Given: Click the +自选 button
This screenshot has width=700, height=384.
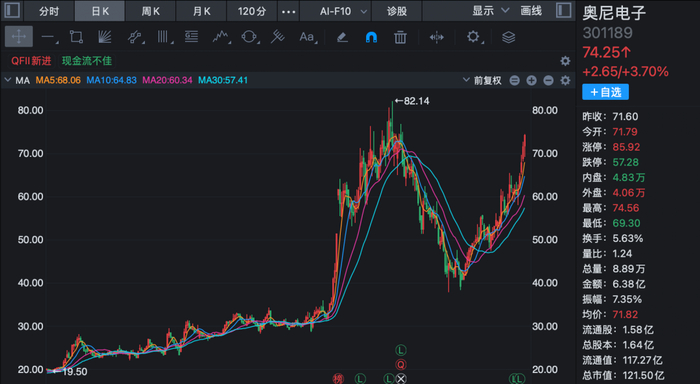Looking at the screenshot, I should tap(605, 92).
